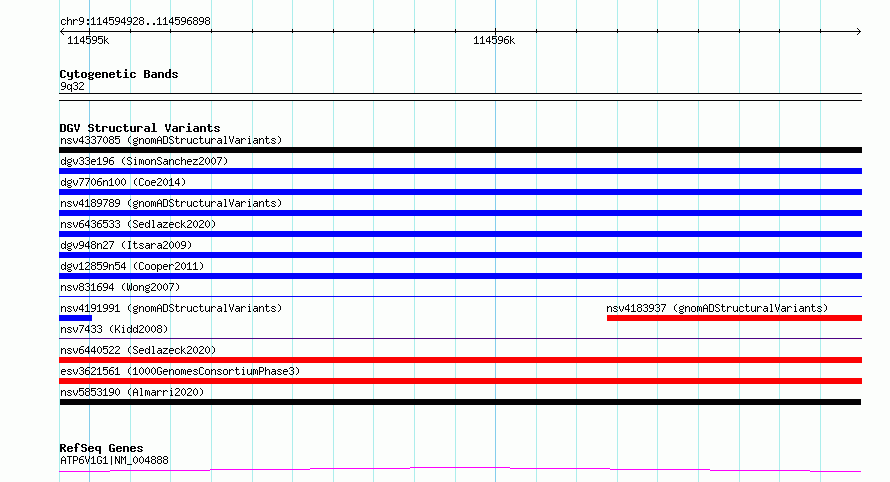Click the black nsv5853190 variant bar
Screen dimensions: 890x482
460,402
